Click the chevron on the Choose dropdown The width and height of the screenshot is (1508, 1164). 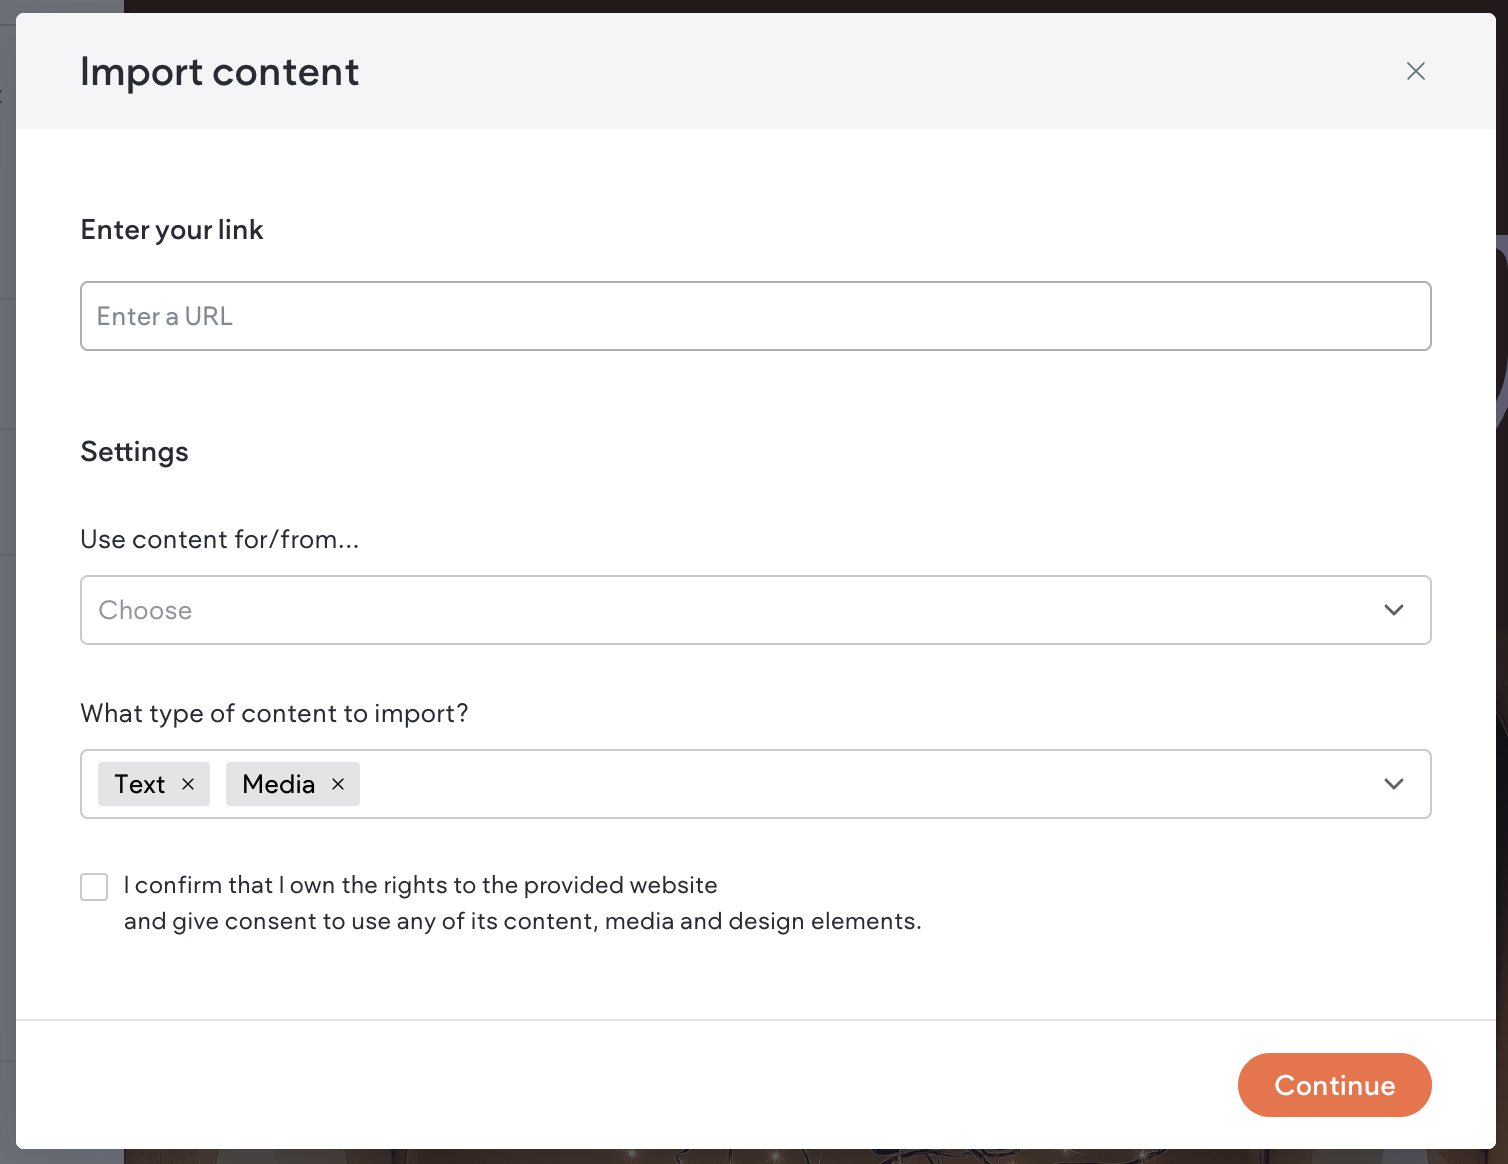coord(1394,610)
